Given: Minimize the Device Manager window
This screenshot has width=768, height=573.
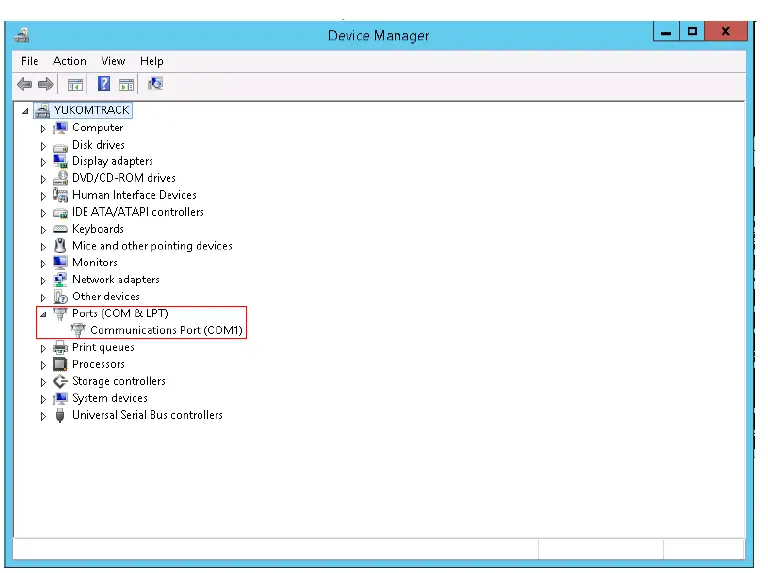Looking at the screenshot, I should [x=666, y=31].
